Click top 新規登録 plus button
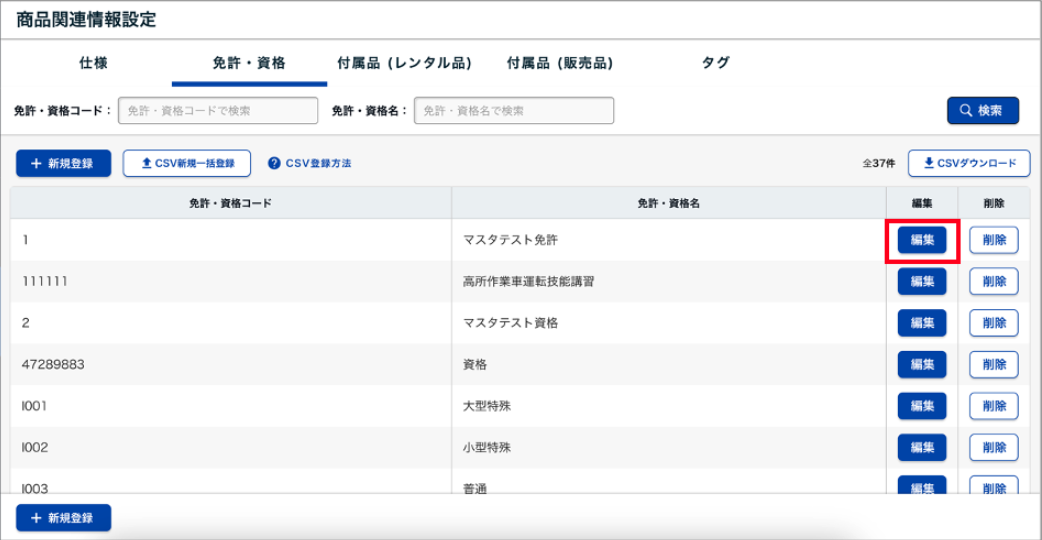The image size is (1042, 540). (x=62, y=163)
